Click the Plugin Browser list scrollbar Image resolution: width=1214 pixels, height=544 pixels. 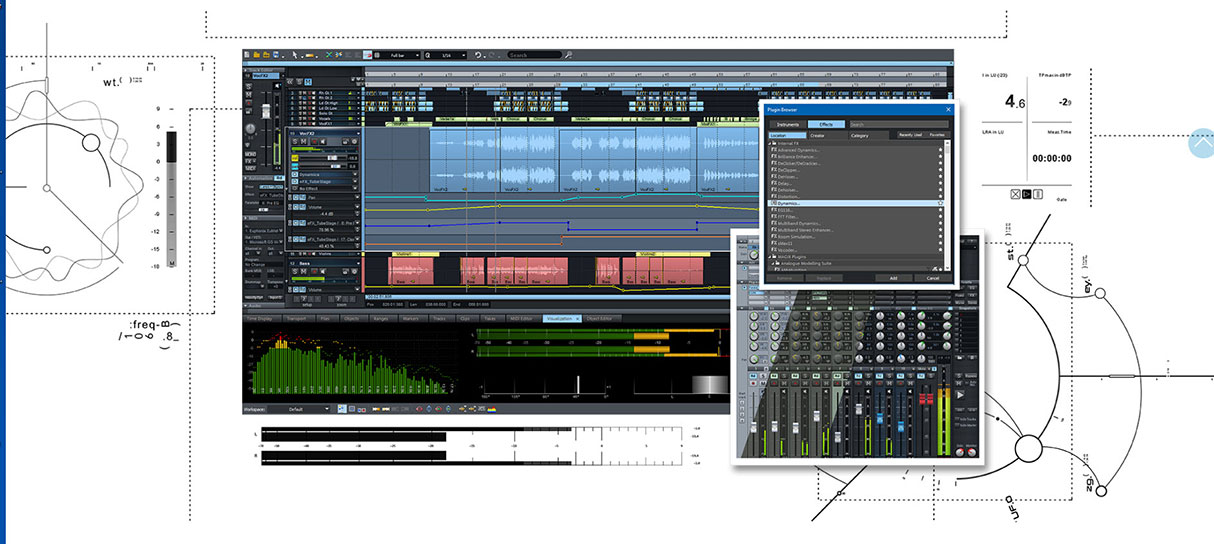coord(948,205)
